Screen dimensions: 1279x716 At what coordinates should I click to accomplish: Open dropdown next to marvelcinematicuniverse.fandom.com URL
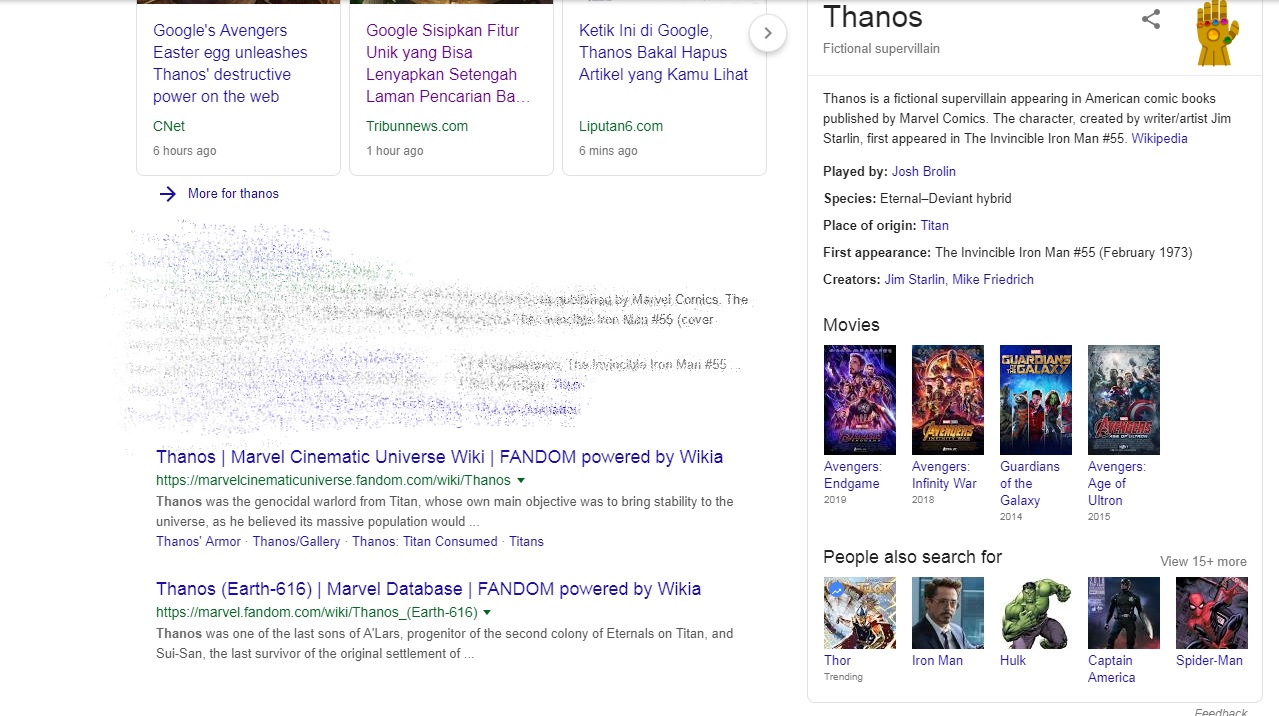coord(521,481)
